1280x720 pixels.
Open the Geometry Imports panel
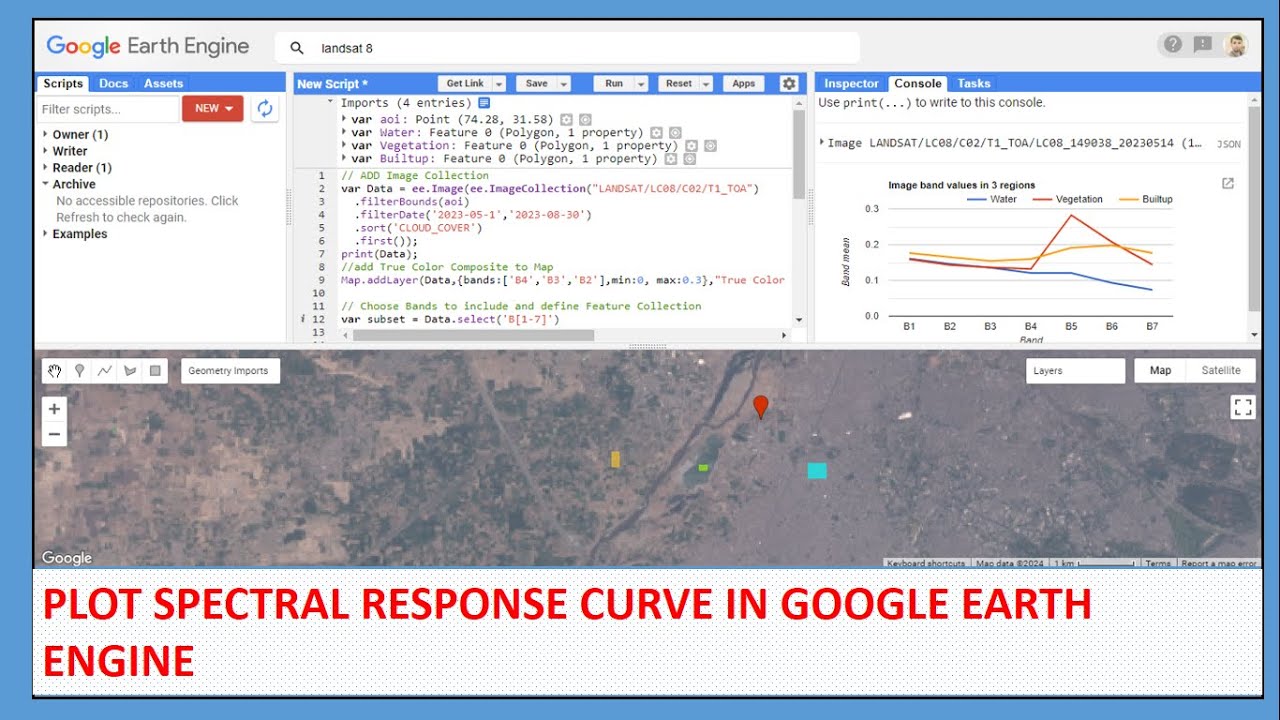tap(229, 370)
